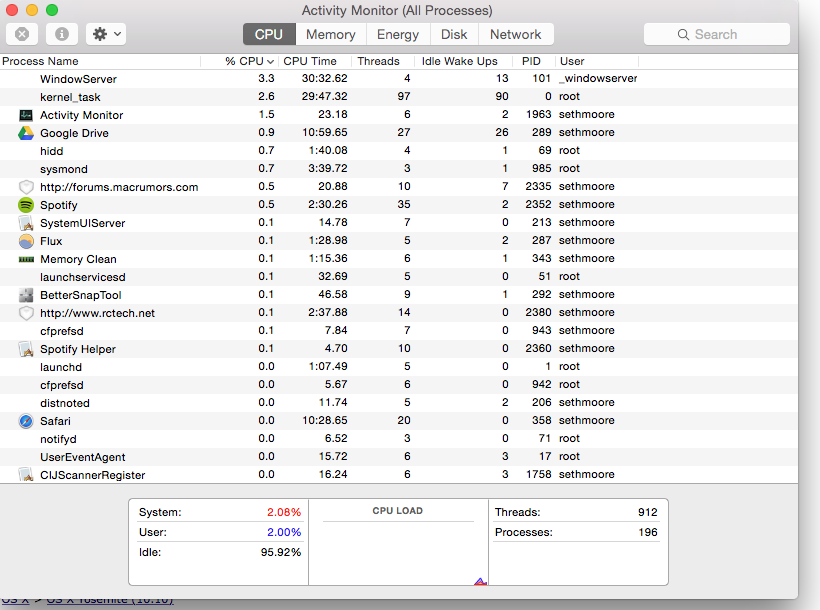Click the forums.macrumors.com shield icon
Screen dimensions: 820x610
click(x=26, y=187)
